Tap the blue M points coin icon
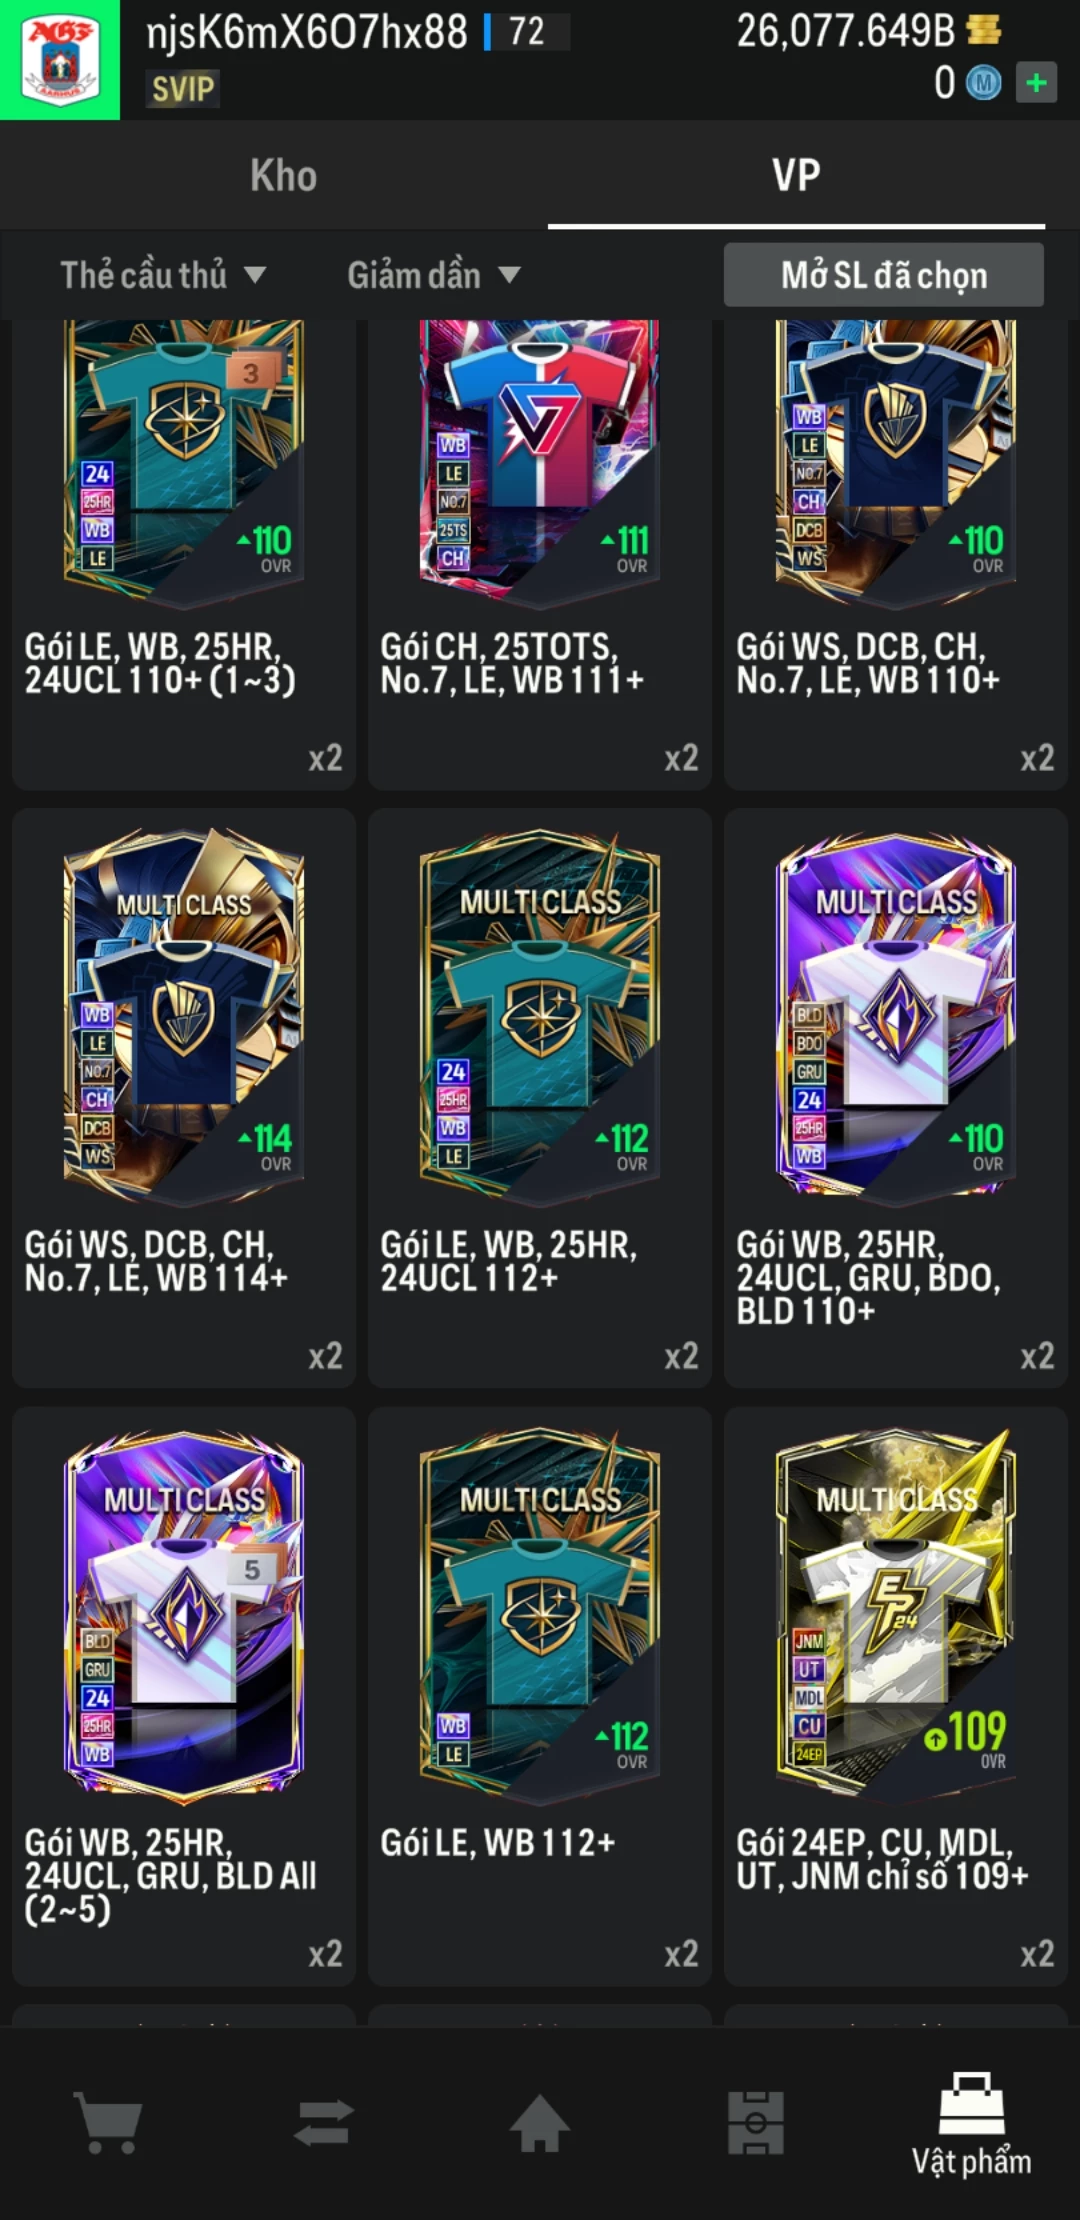This screenshot has width=1080, height=2220. pos(983,83)
